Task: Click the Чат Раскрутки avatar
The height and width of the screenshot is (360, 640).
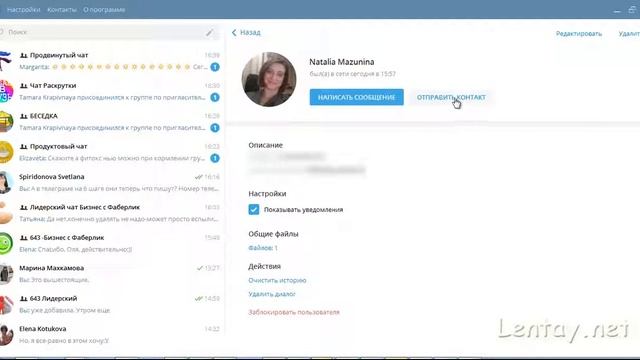Action: click(6, 91)
